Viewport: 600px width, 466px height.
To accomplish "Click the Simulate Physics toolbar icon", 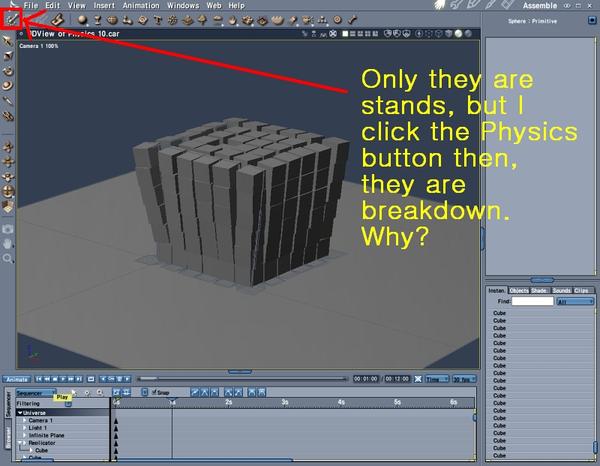I will tap(11, 19).
